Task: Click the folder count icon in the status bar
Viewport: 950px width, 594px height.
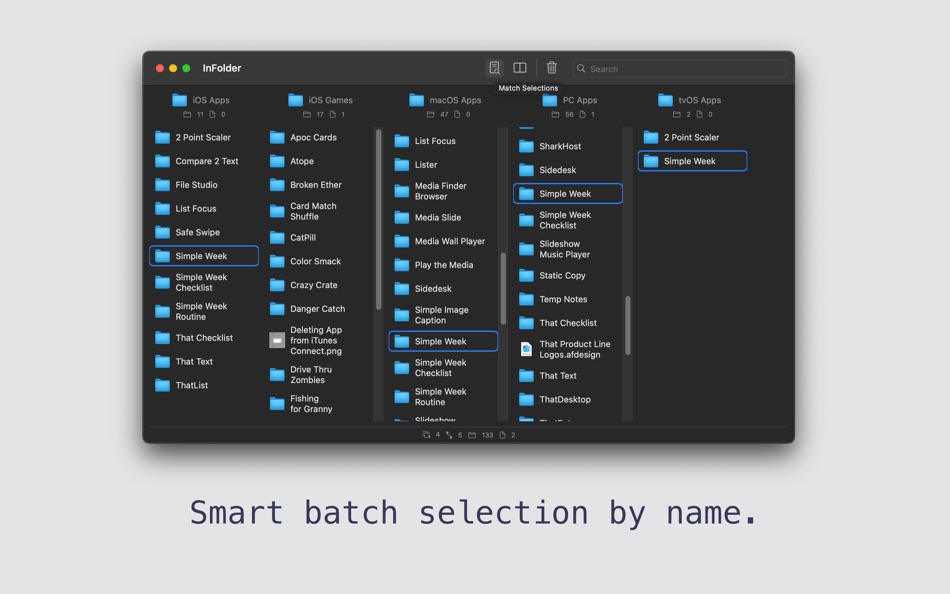Action: click(x=472, y=435)
